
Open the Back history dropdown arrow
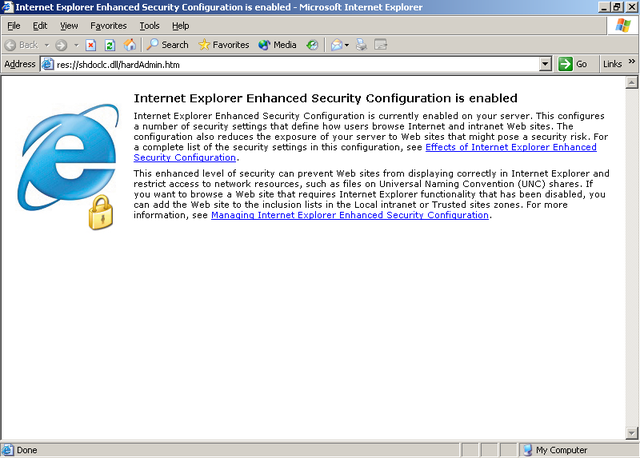tap(47, 45)
